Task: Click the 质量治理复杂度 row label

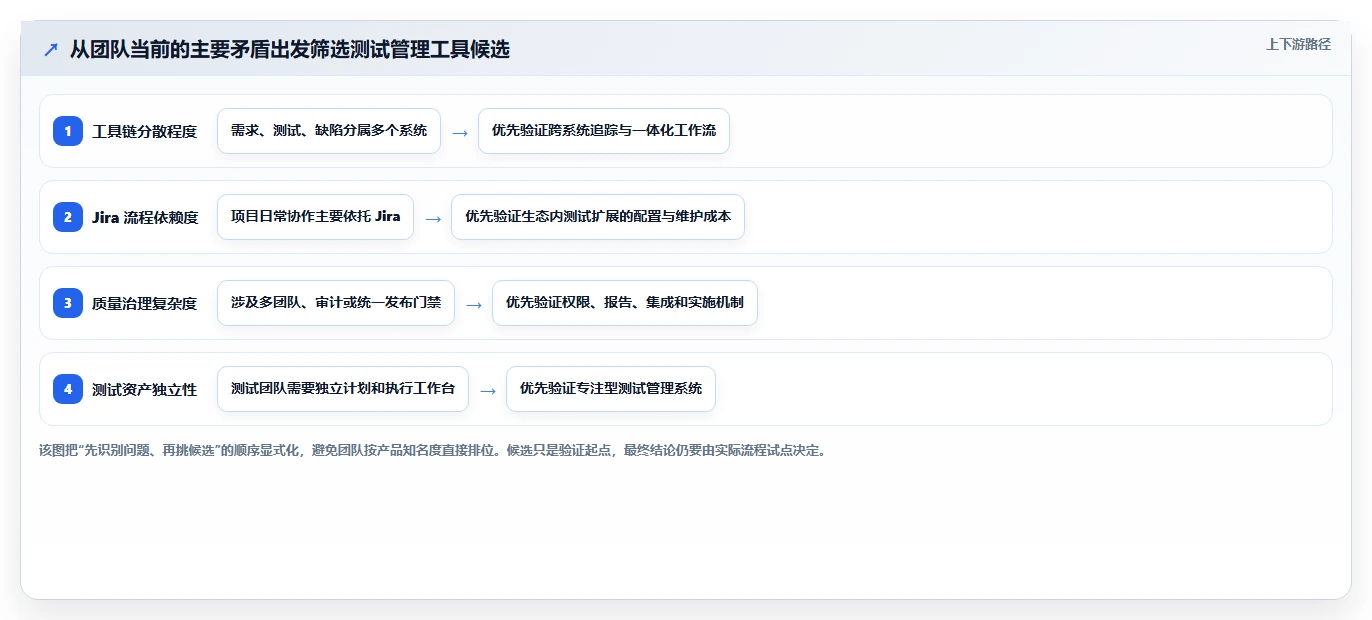Action: (x=145, y=303)
